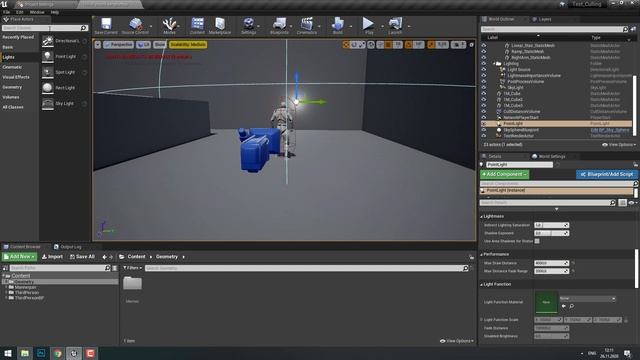
Task: Open the Help menu
Action: [x=55, y=12]
